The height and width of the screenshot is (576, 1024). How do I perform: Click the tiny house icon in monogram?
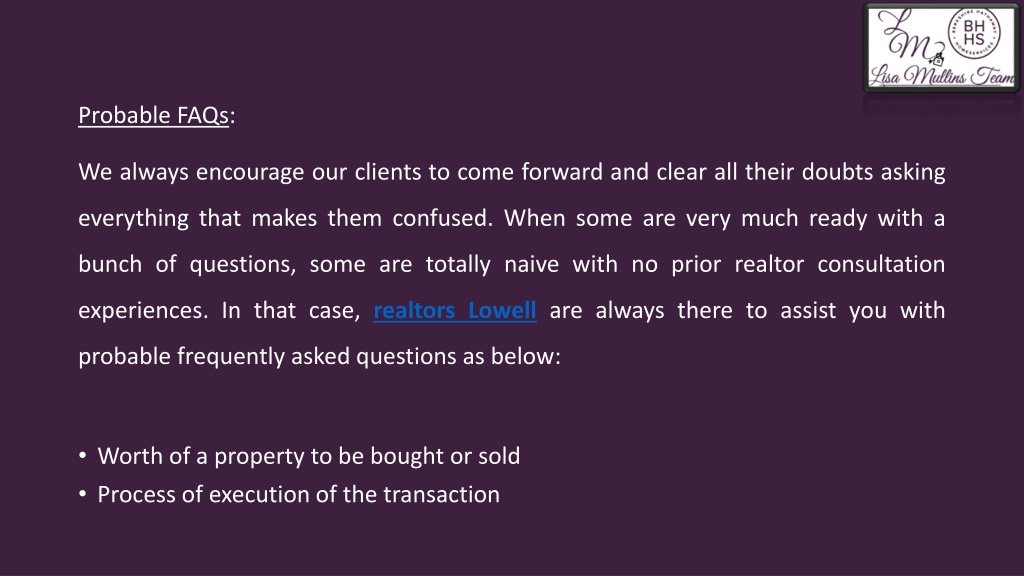coord(938,59)
